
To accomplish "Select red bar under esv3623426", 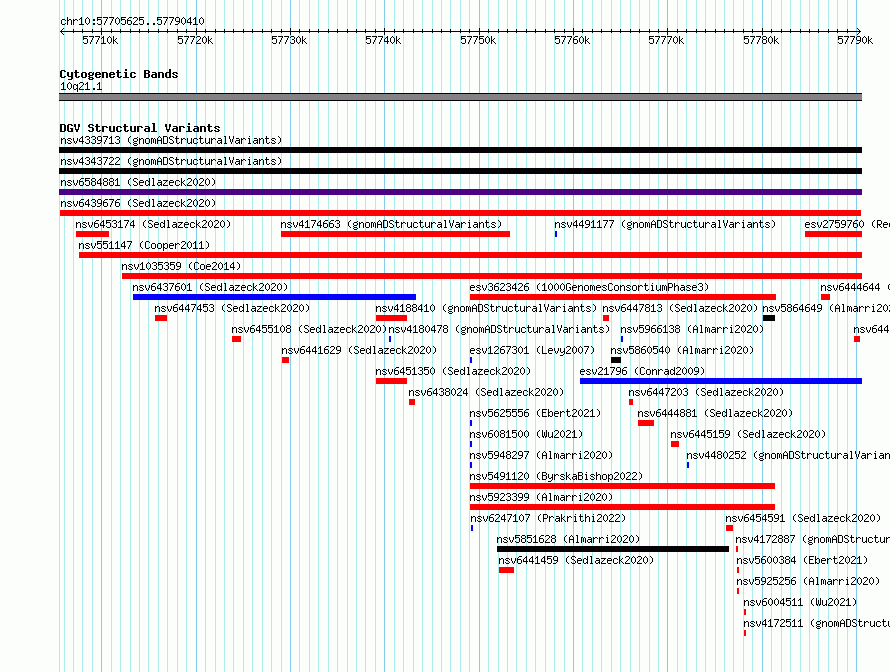I will tap(623, 297).
